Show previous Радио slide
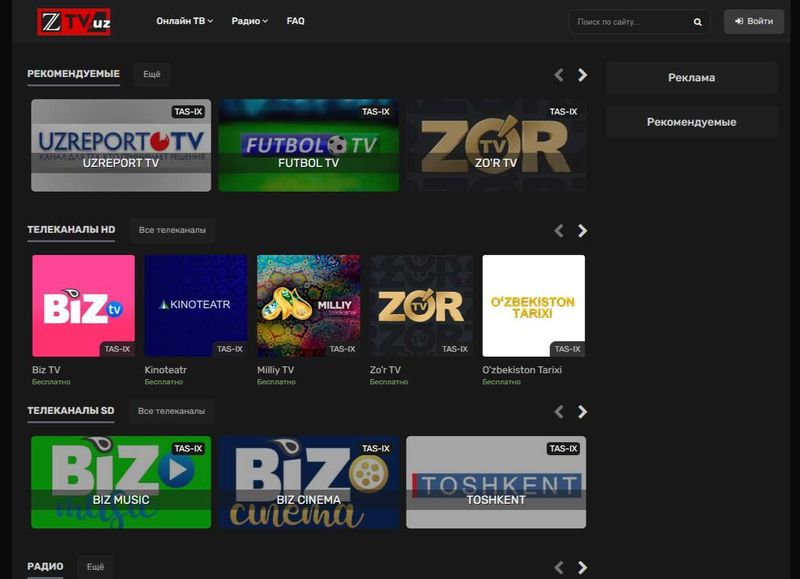 (x=559, y=567)
